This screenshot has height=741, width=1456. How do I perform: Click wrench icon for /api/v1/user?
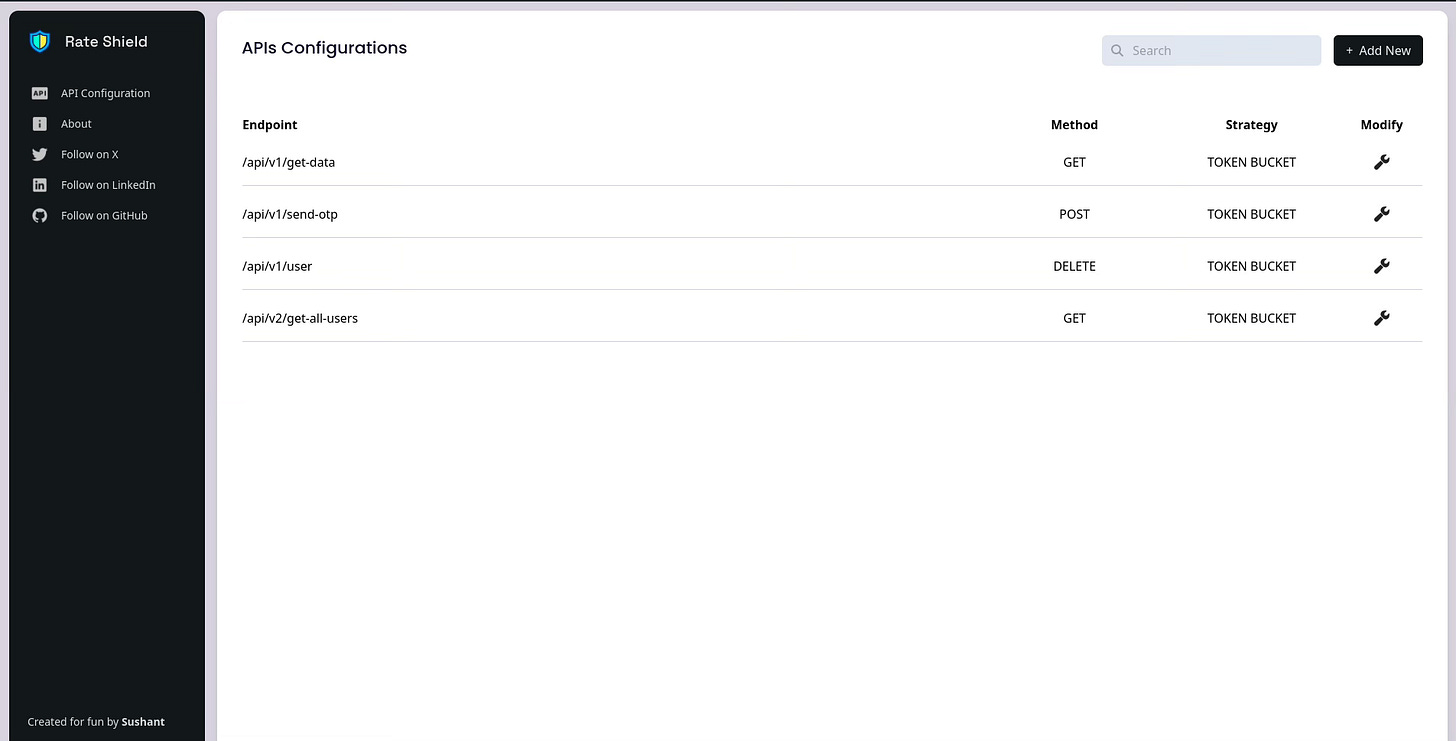point(1382,266)
